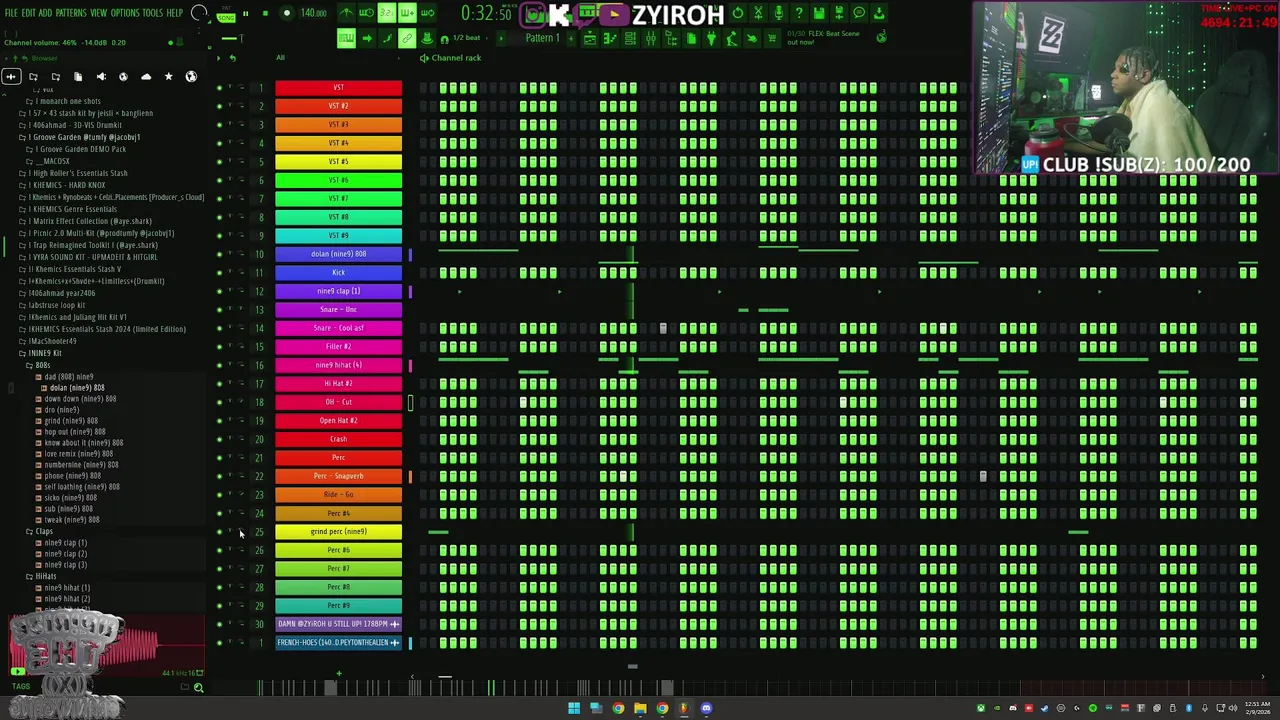Toggle the metronome icon
The height and width of the screenshot is (720, 1280).
tap(346, 13)
